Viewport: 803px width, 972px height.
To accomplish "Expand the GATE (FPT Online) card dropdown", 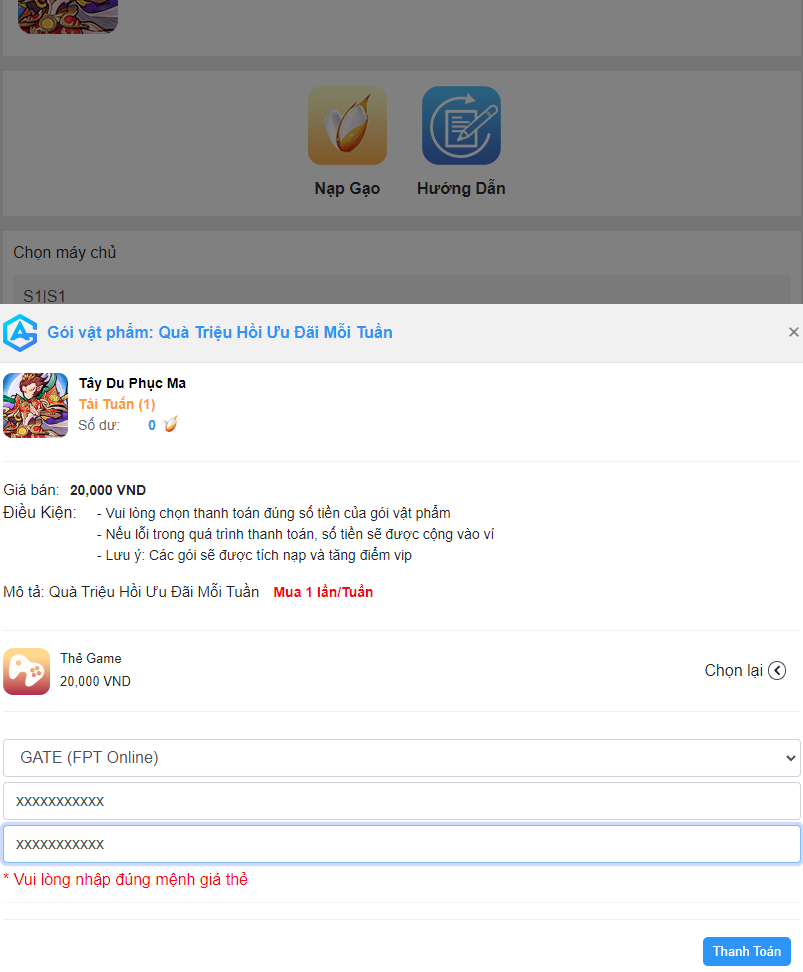I will (401, 758).
